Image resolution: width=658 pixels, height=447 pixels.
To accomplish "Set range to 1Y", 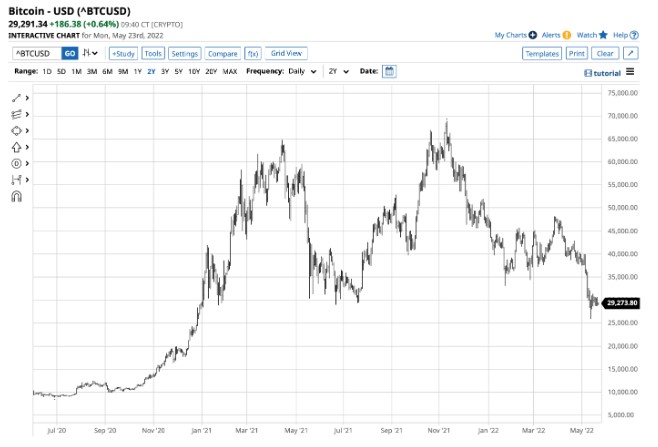I will pyautogui.click(x=138, y=71).
